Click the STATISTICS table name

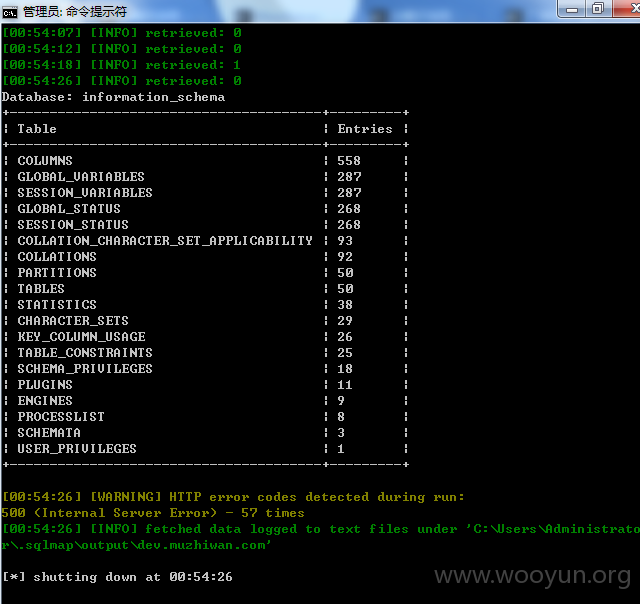click(x=57, y=304)
